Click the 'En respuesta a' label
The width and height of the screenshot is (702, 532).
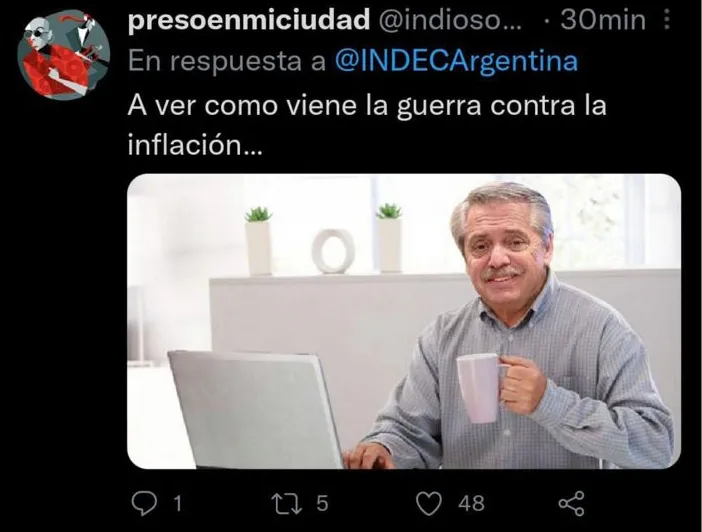[x=227, y=61]
